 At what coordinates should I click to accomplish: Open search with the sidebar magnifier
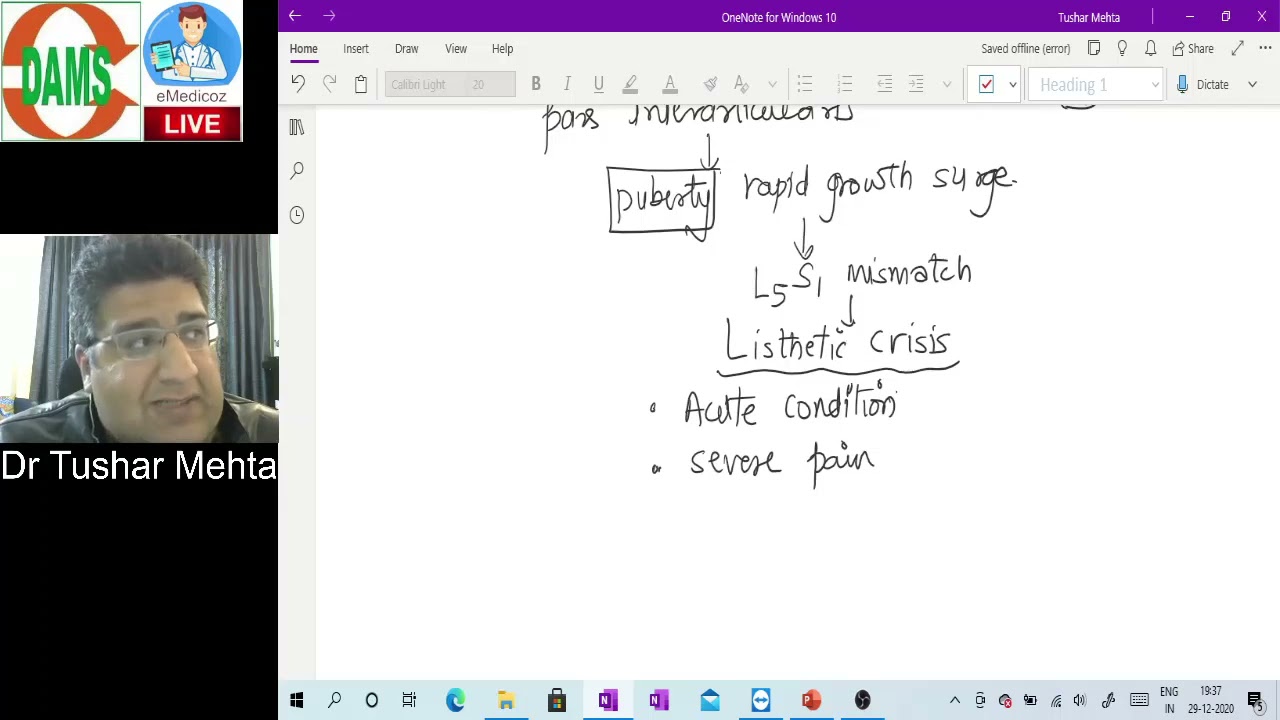[x=296, y=171]
